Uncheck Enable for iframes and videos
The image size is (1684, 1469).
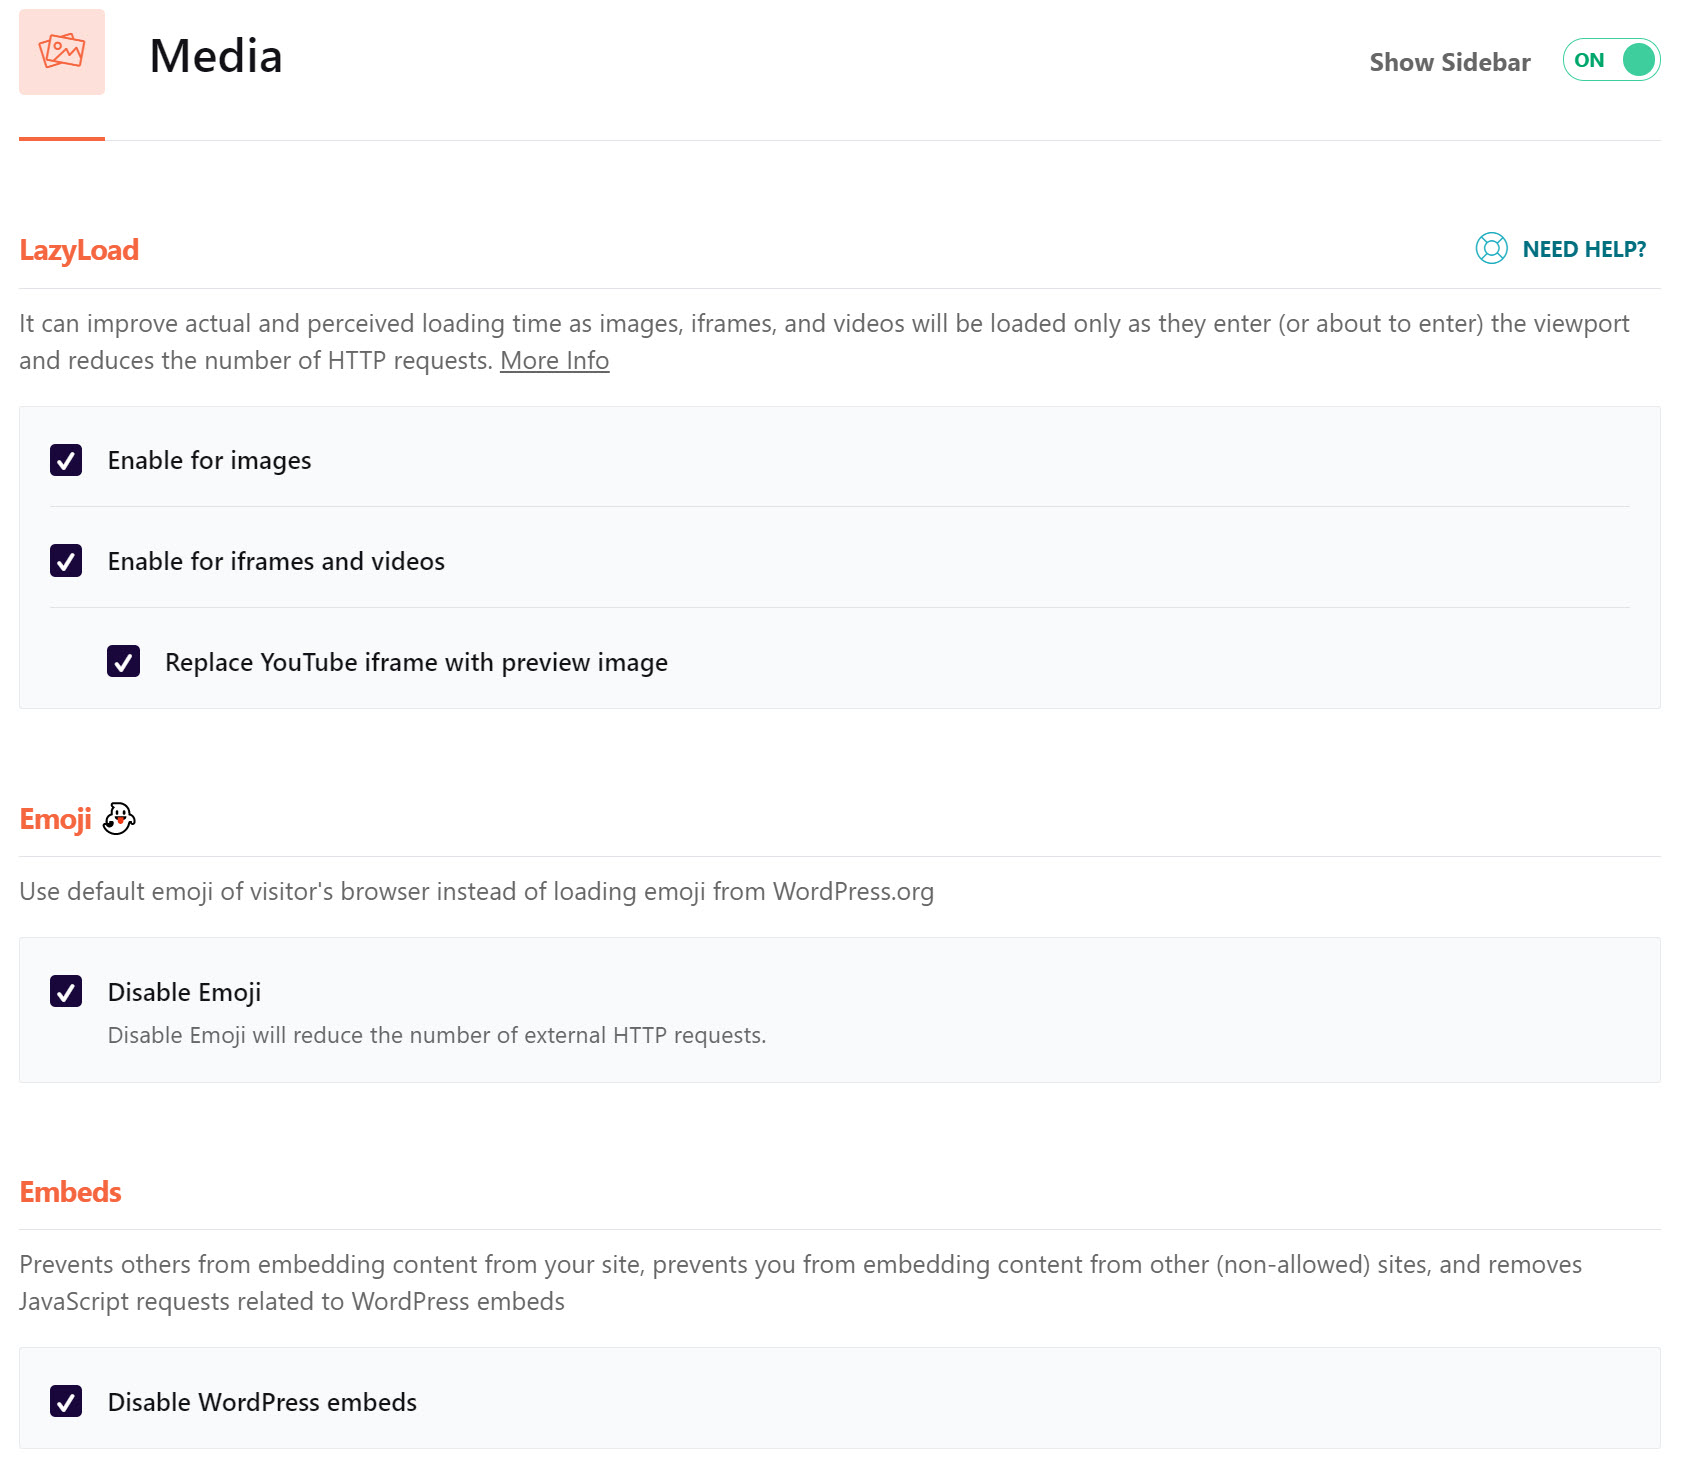pyautogui.click(x=66, y=561)
